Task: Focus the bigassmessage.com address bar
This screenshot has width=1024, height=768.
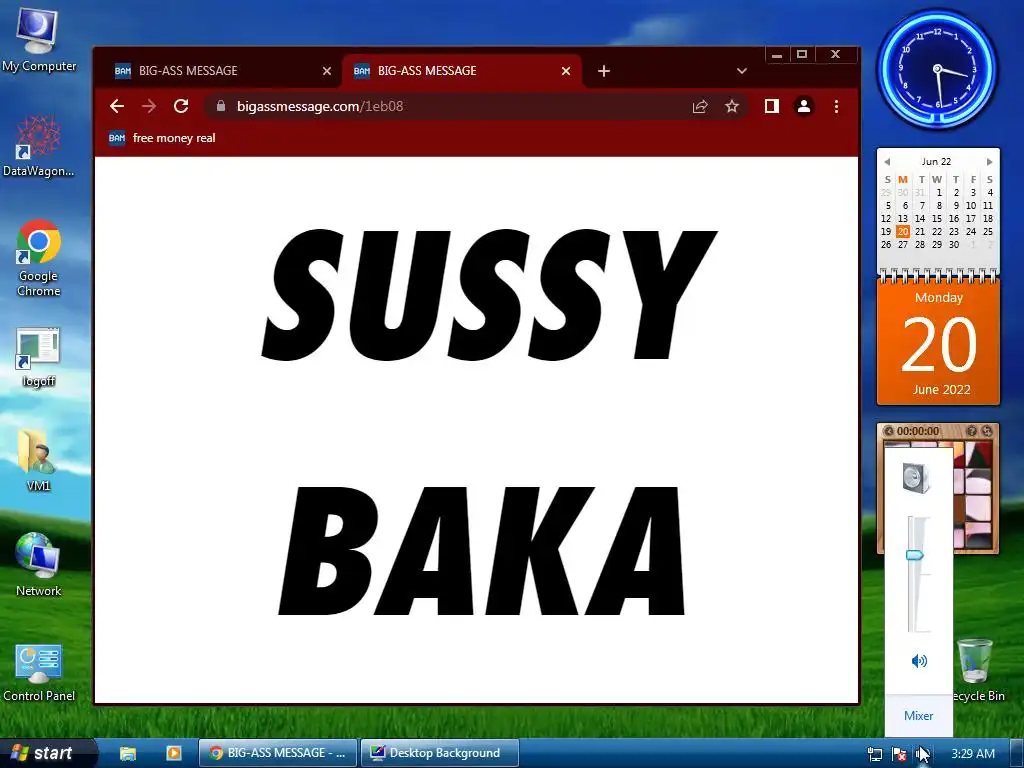Action: 457,106
